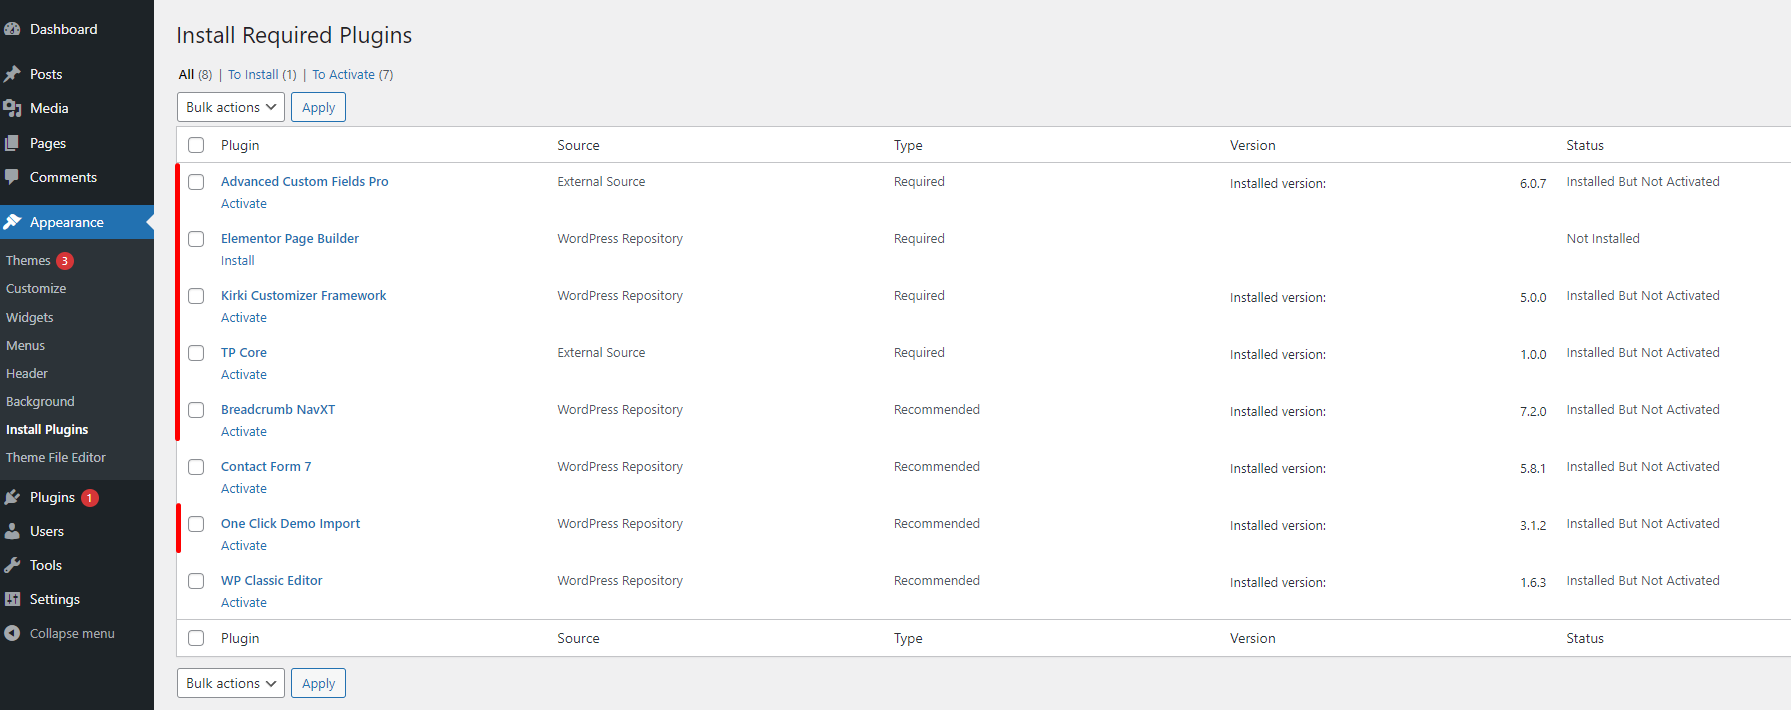The image size is (1791, 710).
Task: Click the Comments bubble icon
Action: (12, 177)
